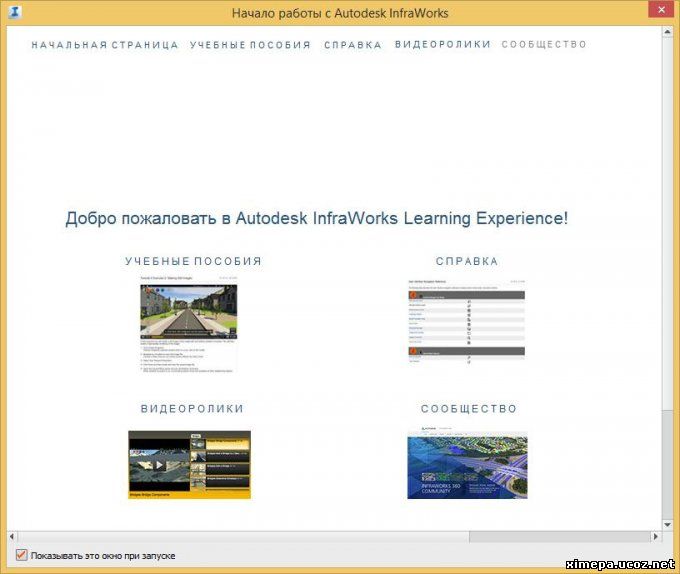
Task: Open СООБЩЕСТВО in the top navigation bar
Action: (544, 45)
